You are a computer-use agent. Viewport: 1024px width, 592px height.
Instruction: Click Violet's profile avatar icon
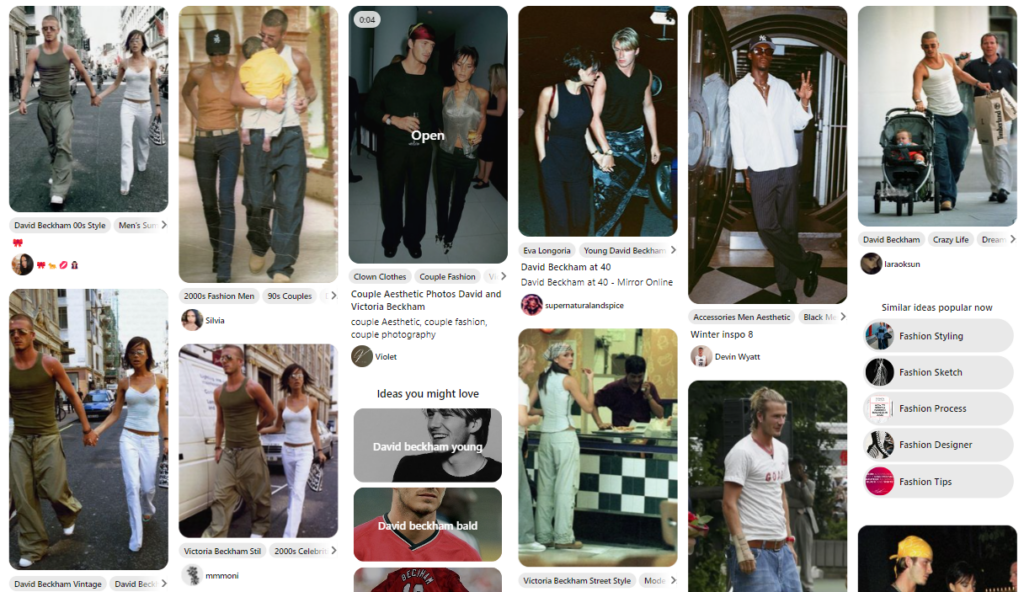click(x=362, y=356)
